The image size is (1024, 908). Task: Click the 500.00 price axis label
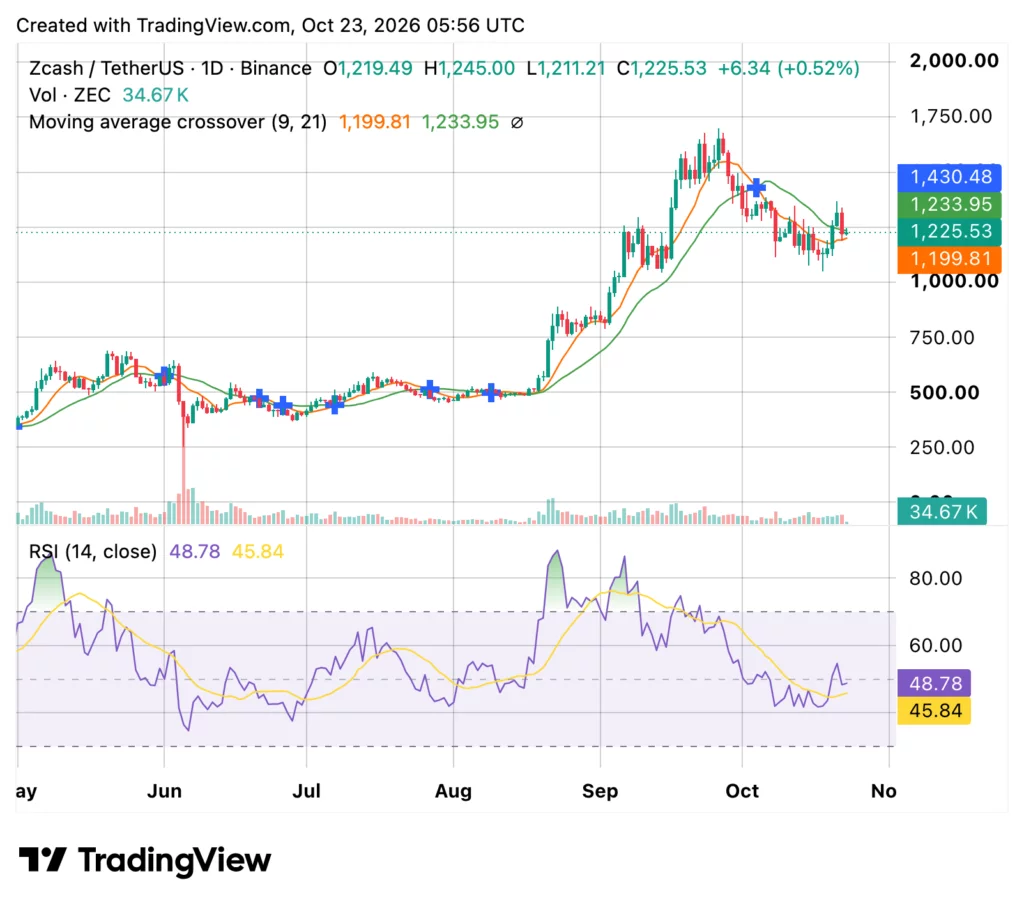(944, 393)
